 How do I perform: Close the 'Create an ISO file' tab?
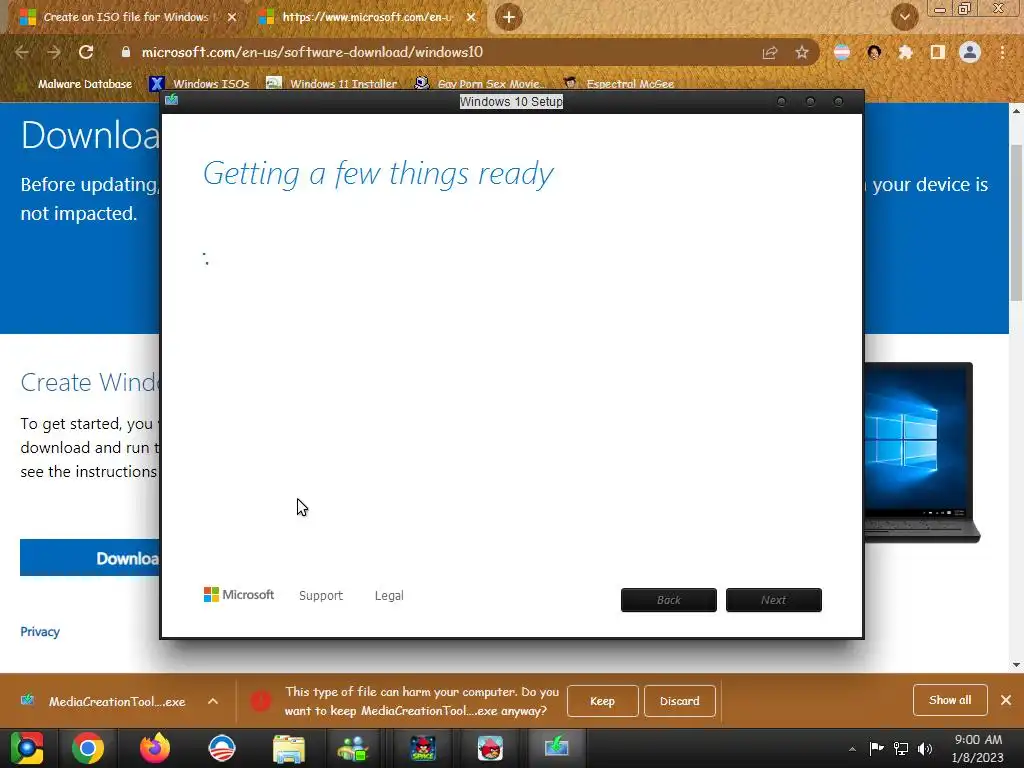point(232,17)
